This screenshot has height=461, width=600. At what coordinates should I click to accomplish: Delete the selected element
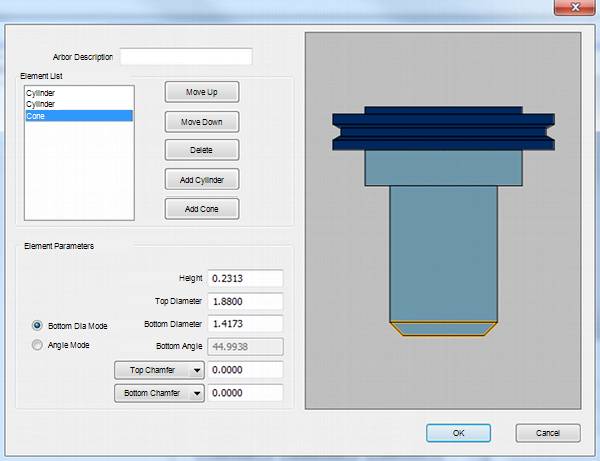pyautogui.click(x=203, y=150)
